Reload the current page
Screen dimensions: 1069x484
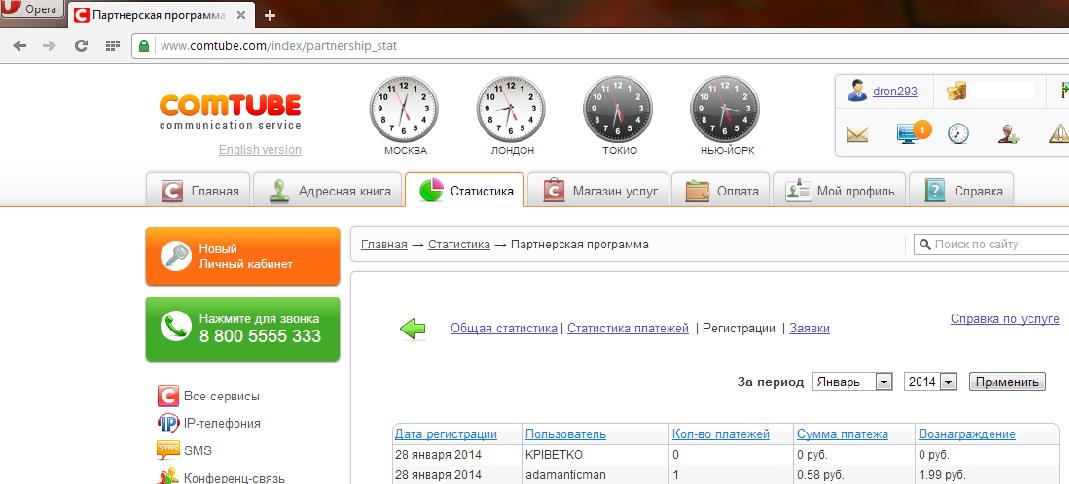coord(81,46)
